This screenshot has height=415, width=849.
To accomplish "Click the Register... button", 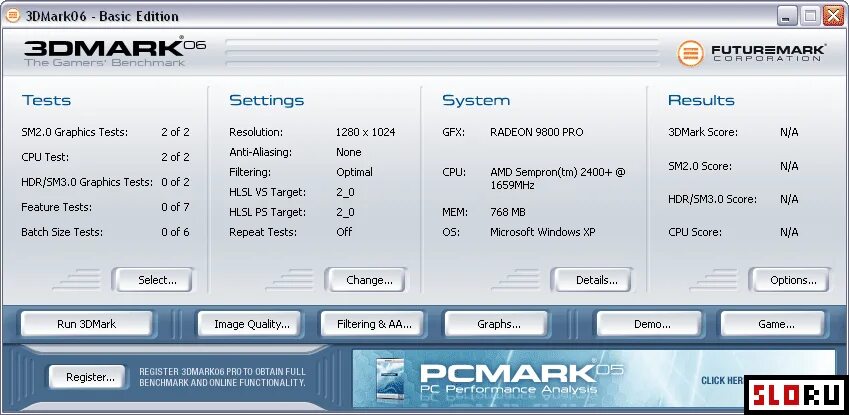I will coord(87,377).
